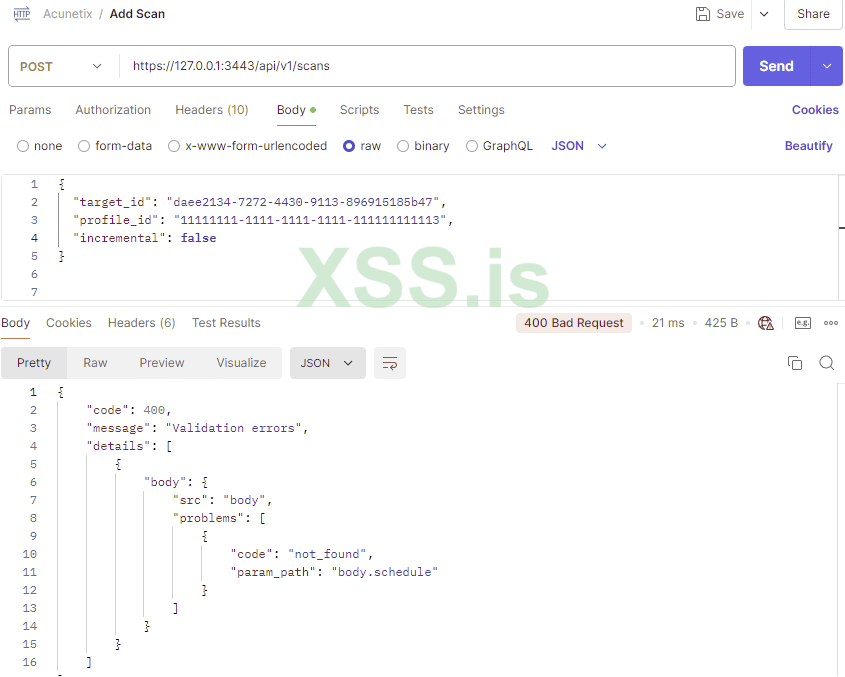Expand the Save options arrow

click(764, 14)
